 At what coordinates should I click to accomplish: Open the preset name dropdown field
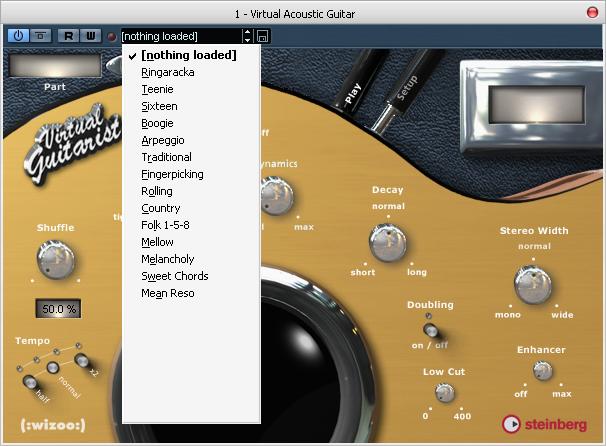[180, 36]
